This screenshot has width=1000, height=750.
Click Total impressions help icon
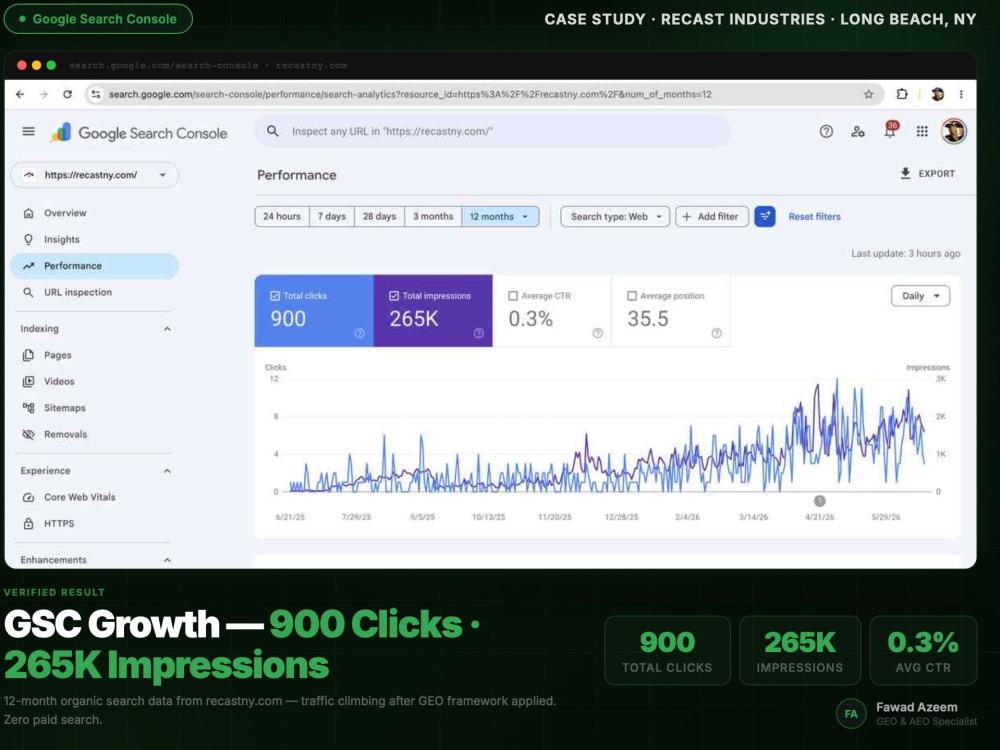point(478,333)
